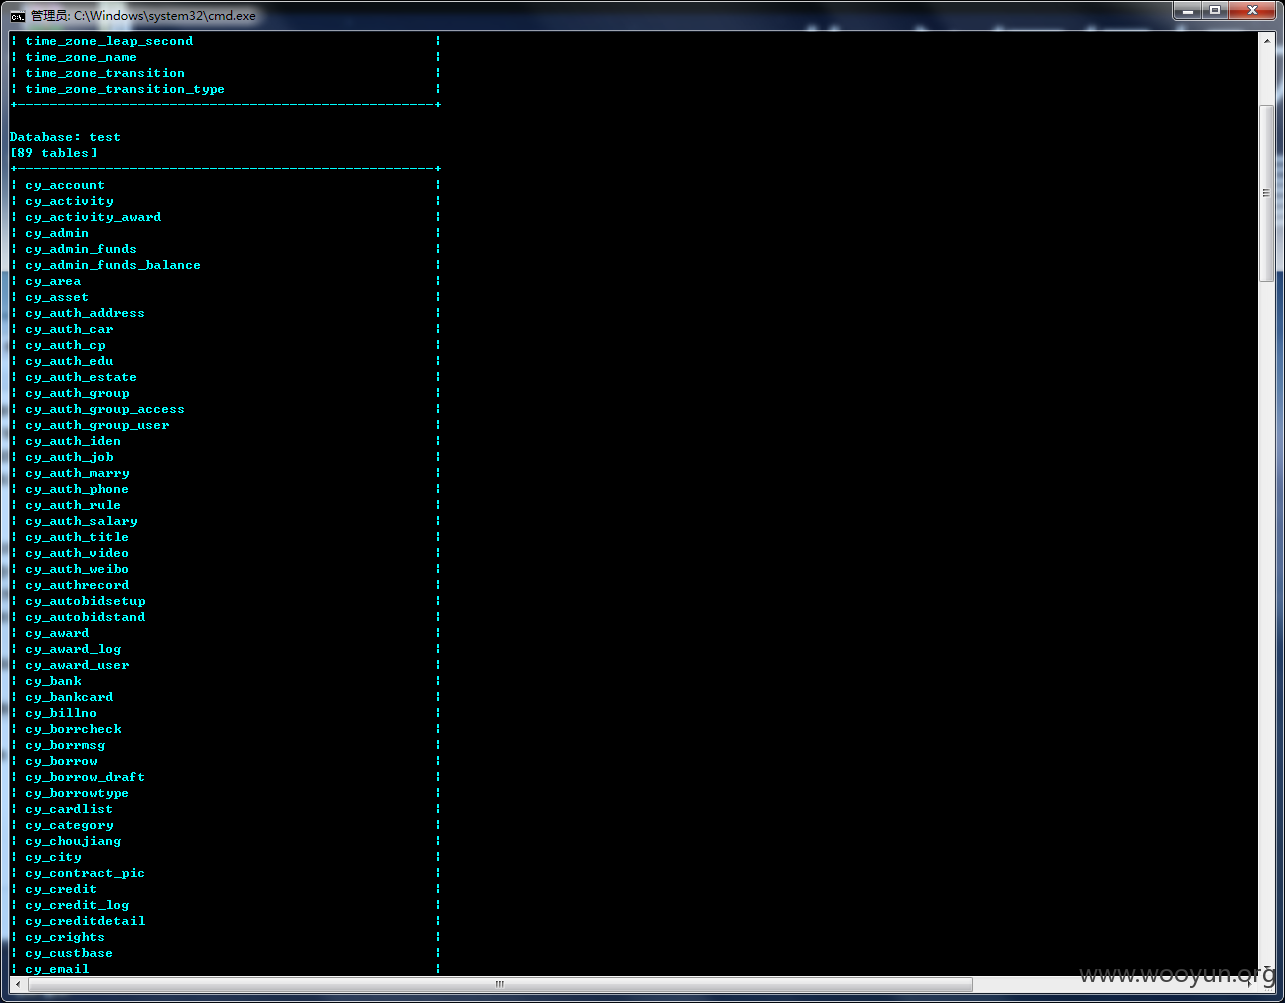Click the vertical scrollbar thumb
1285x1003 pixels.
(x=1266, y=192)
